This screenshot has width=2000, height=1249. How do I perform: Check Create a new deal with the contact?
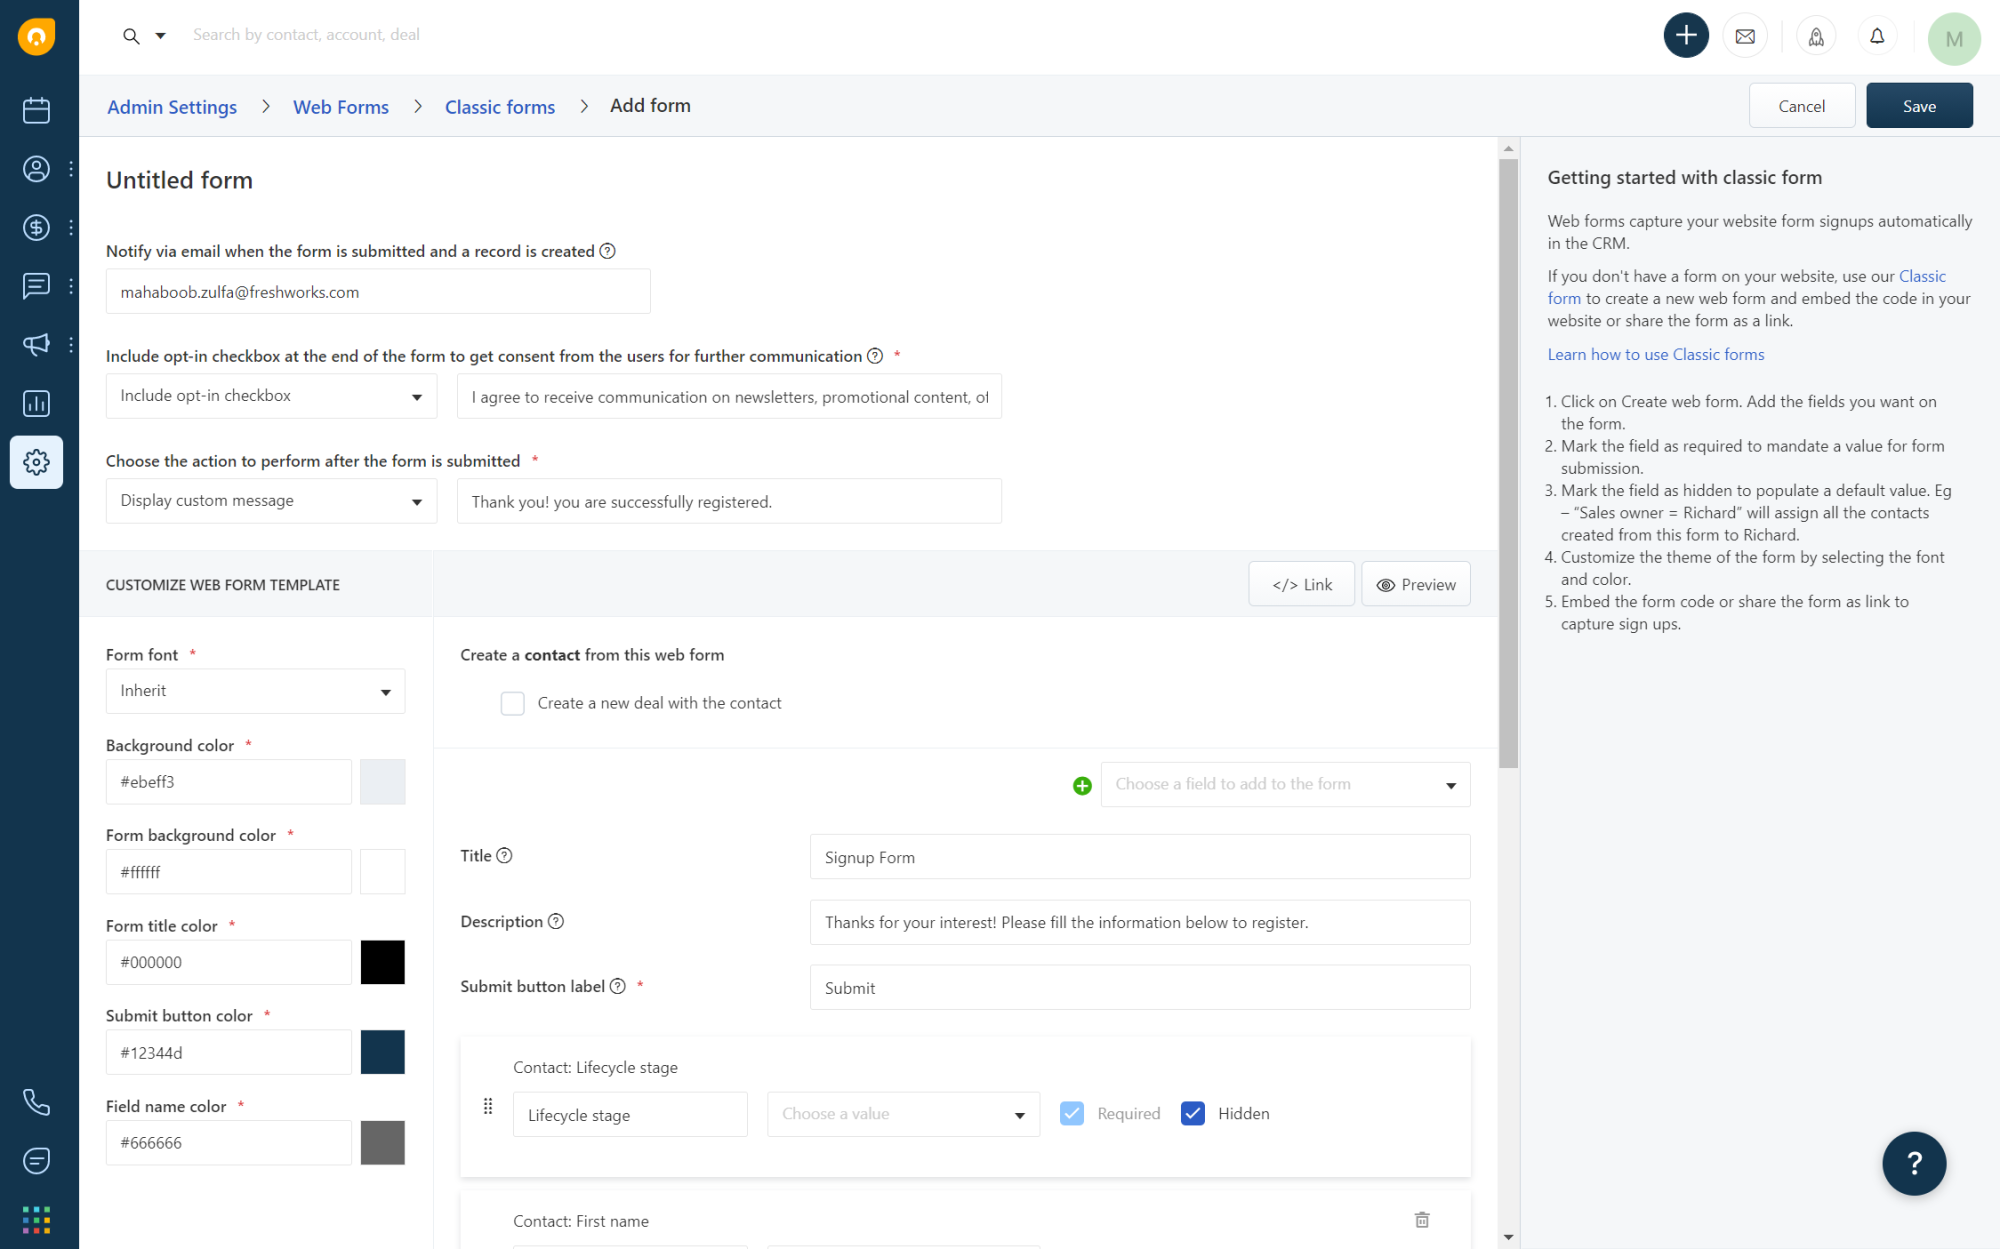tap(512, 703)
